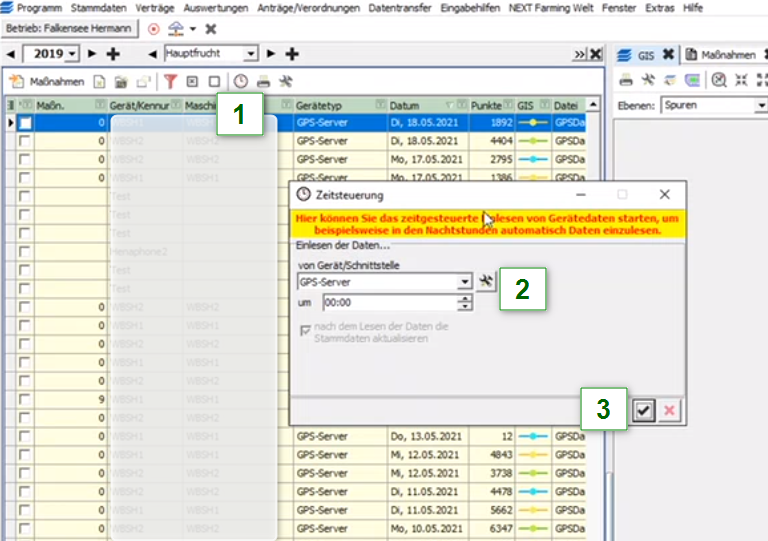The image size is (768, 541).
Task: Open the Stammdaten menu
Action: (x=98, y=7)
